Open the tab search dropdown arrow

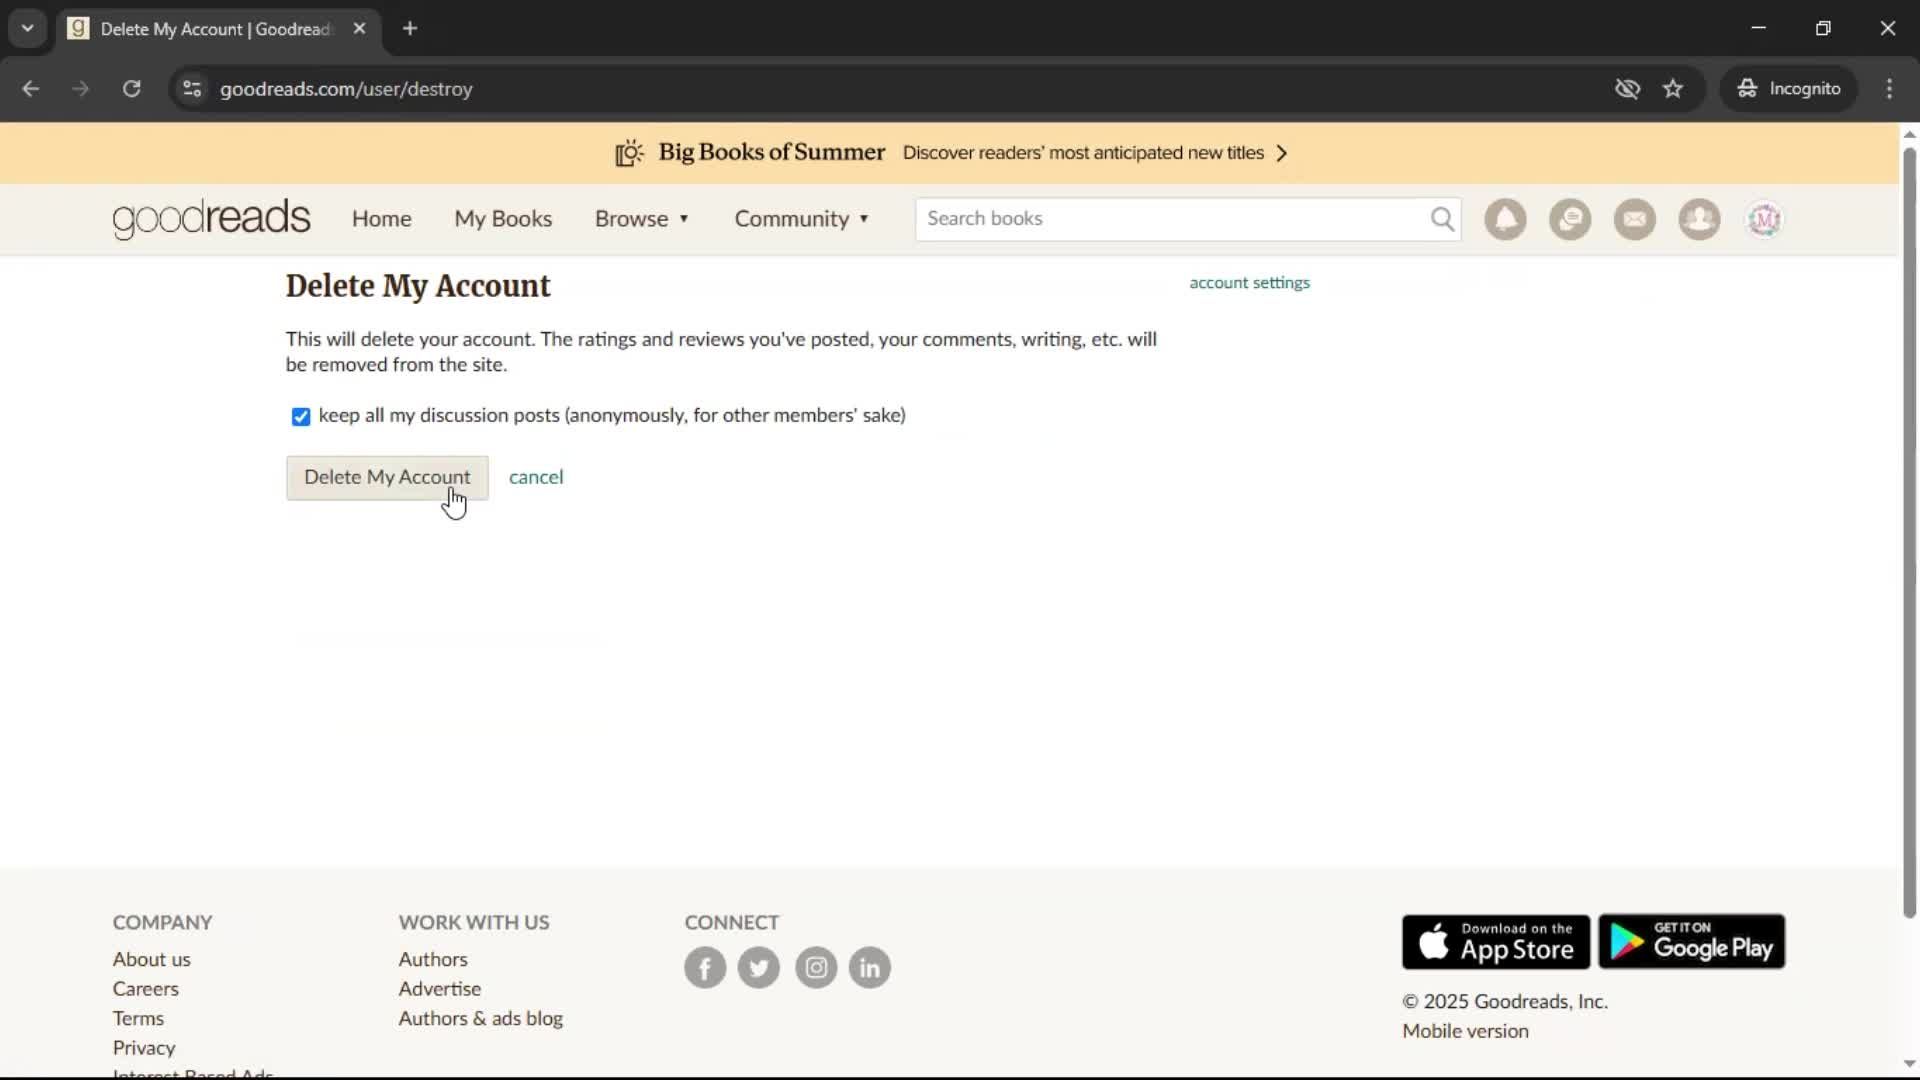pos(28,29)
